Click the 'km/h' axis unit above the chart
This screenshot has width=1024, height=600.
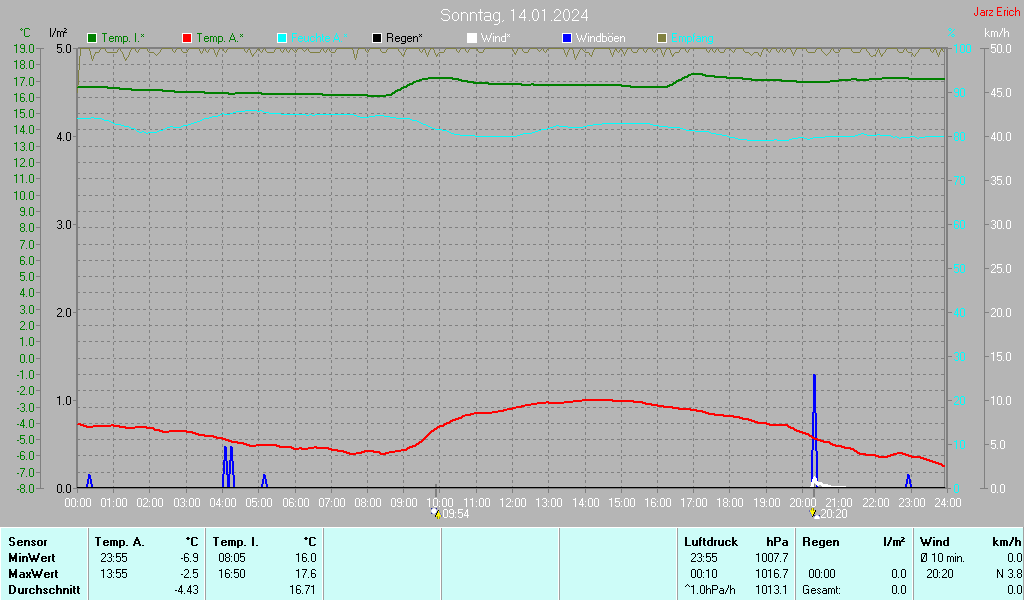pyautogui.click(x=997, y=33)
